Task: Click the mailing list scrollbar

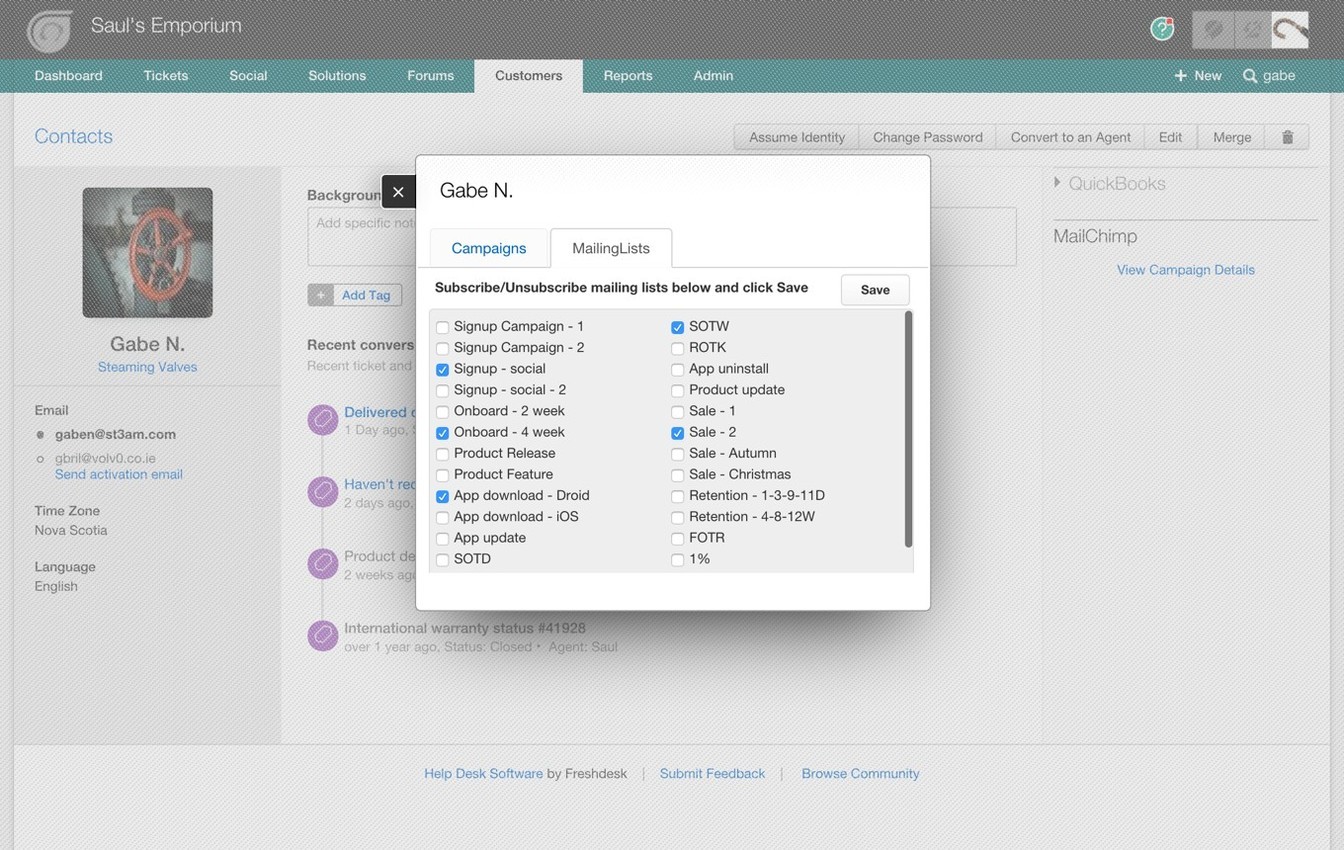Action: pos(908,430)
